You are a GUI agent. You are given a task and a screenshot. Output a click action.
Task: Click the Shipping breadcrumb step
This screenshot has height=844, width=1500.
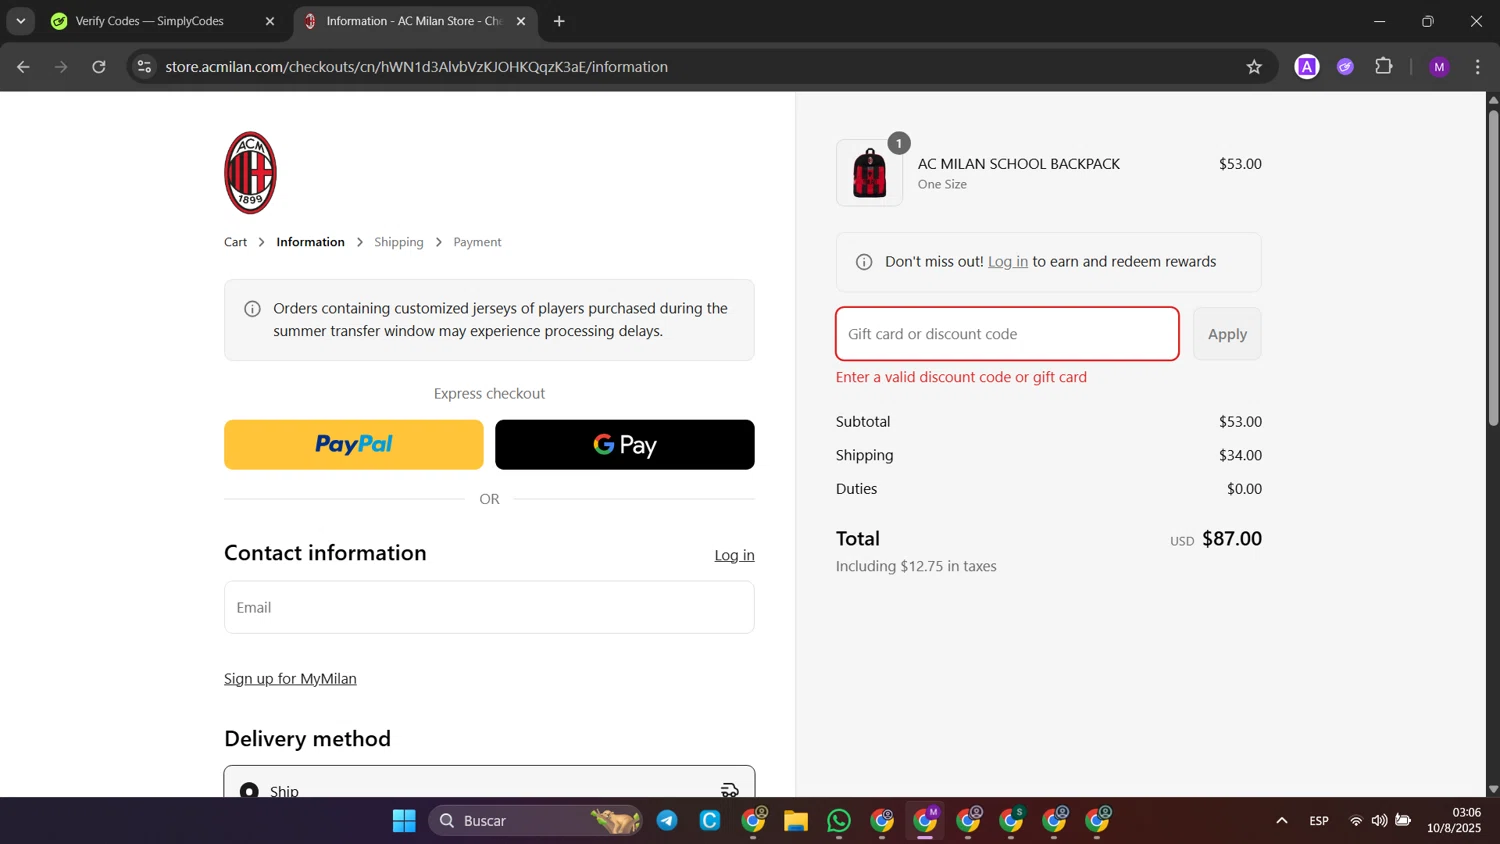click(399, 242)
